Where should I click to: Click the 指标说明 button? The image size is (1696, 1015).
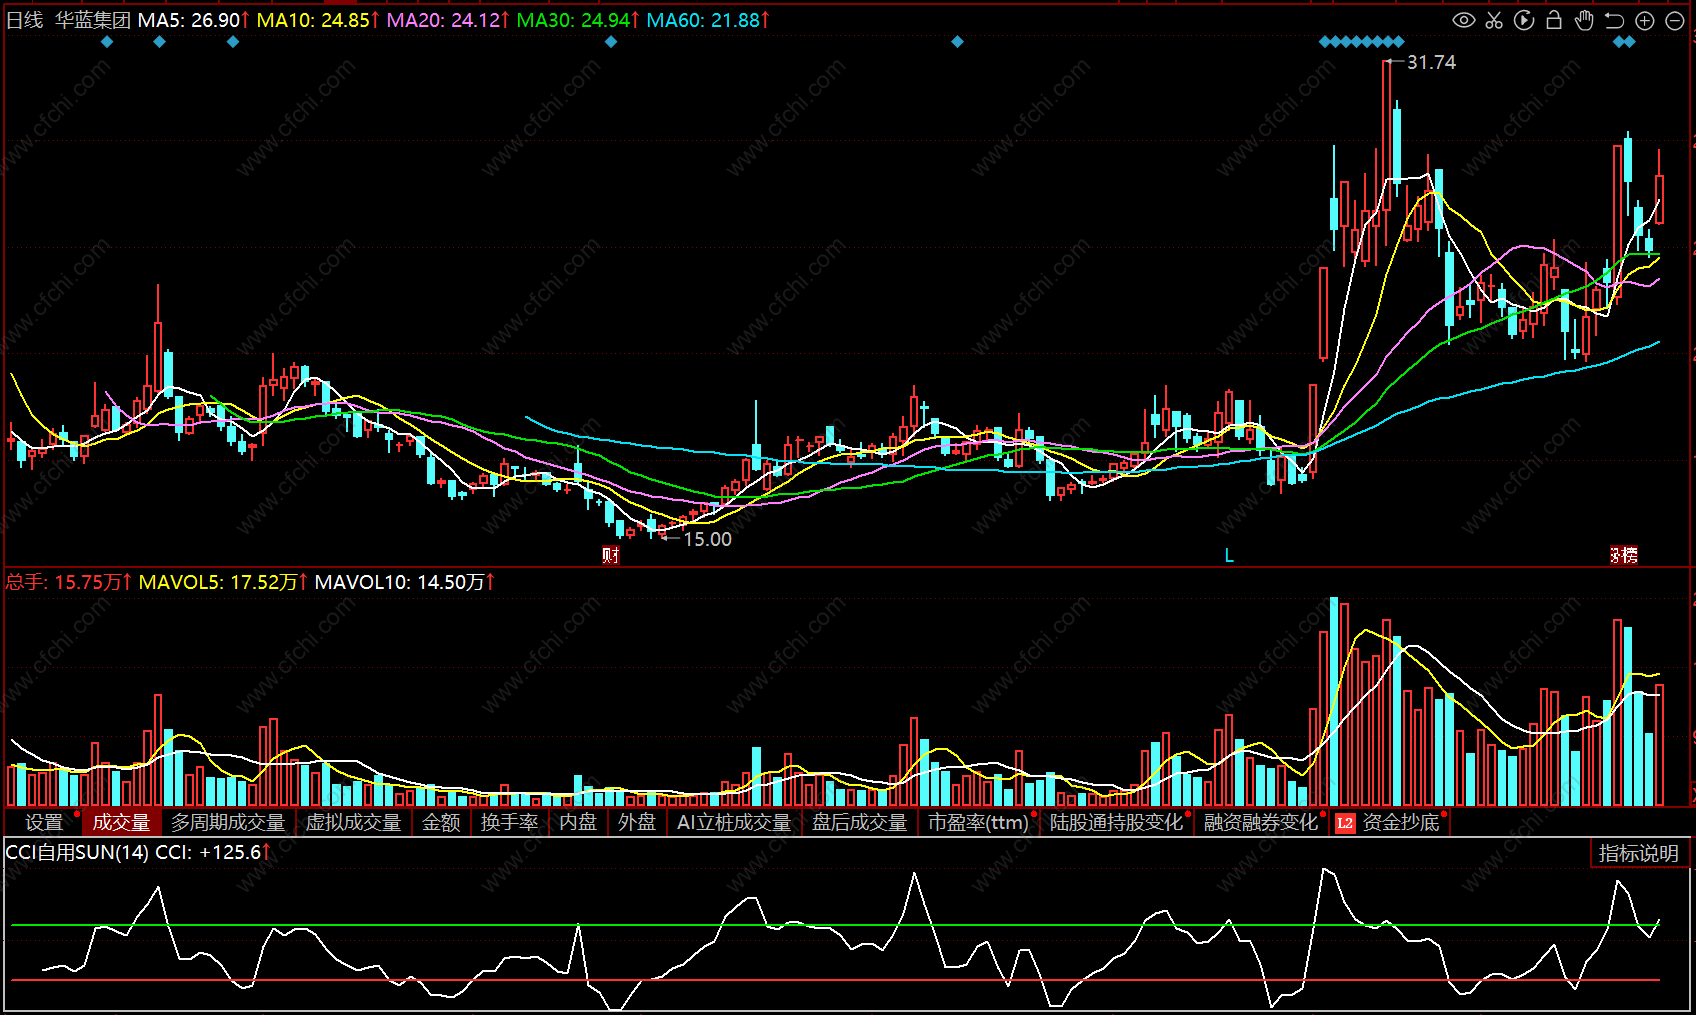click(x=1639, y=853)
